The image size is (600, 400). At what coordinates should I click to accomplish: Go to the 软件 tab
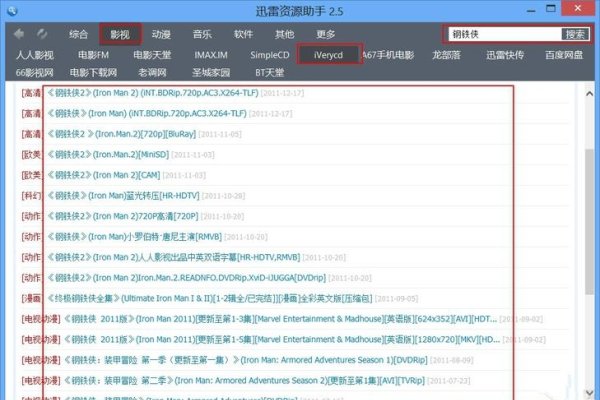[x=243, y=34]
